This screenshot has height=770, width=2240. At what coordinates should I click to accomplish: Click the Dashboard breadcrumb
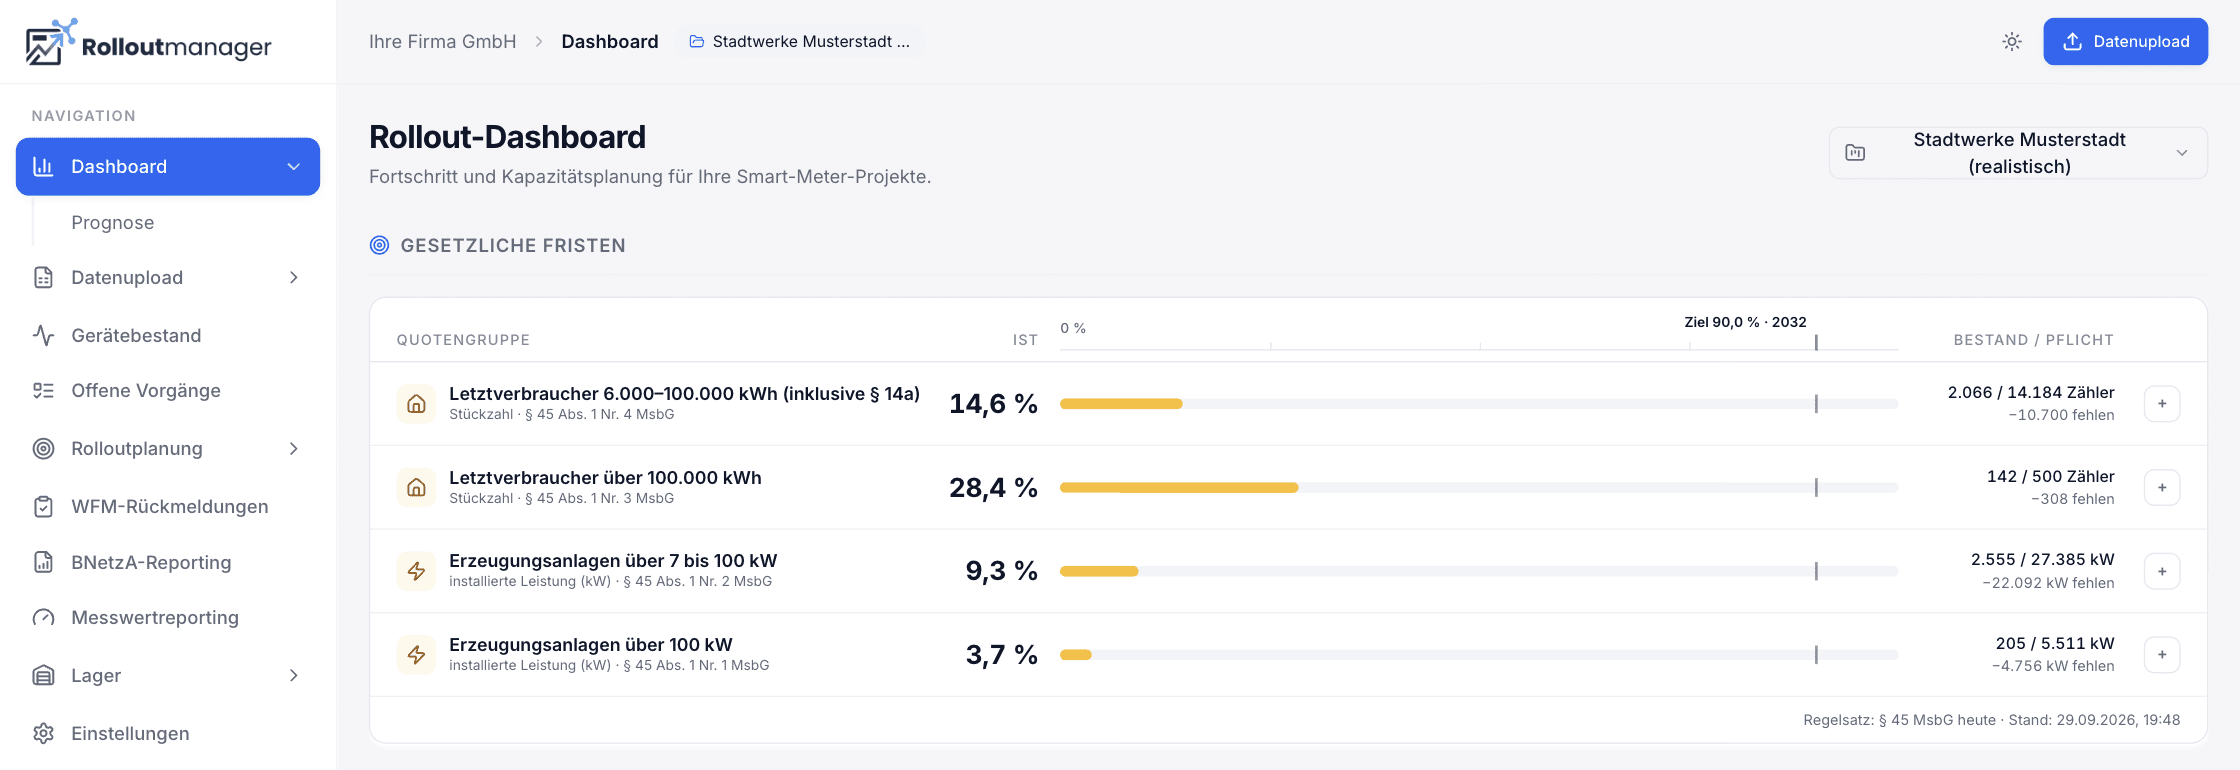click(x=610, y=42)
